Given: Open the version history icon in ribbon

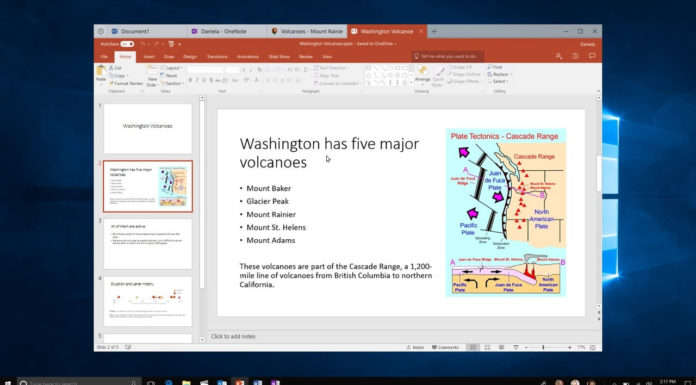Looking at the screenshot, I should 575,56.
